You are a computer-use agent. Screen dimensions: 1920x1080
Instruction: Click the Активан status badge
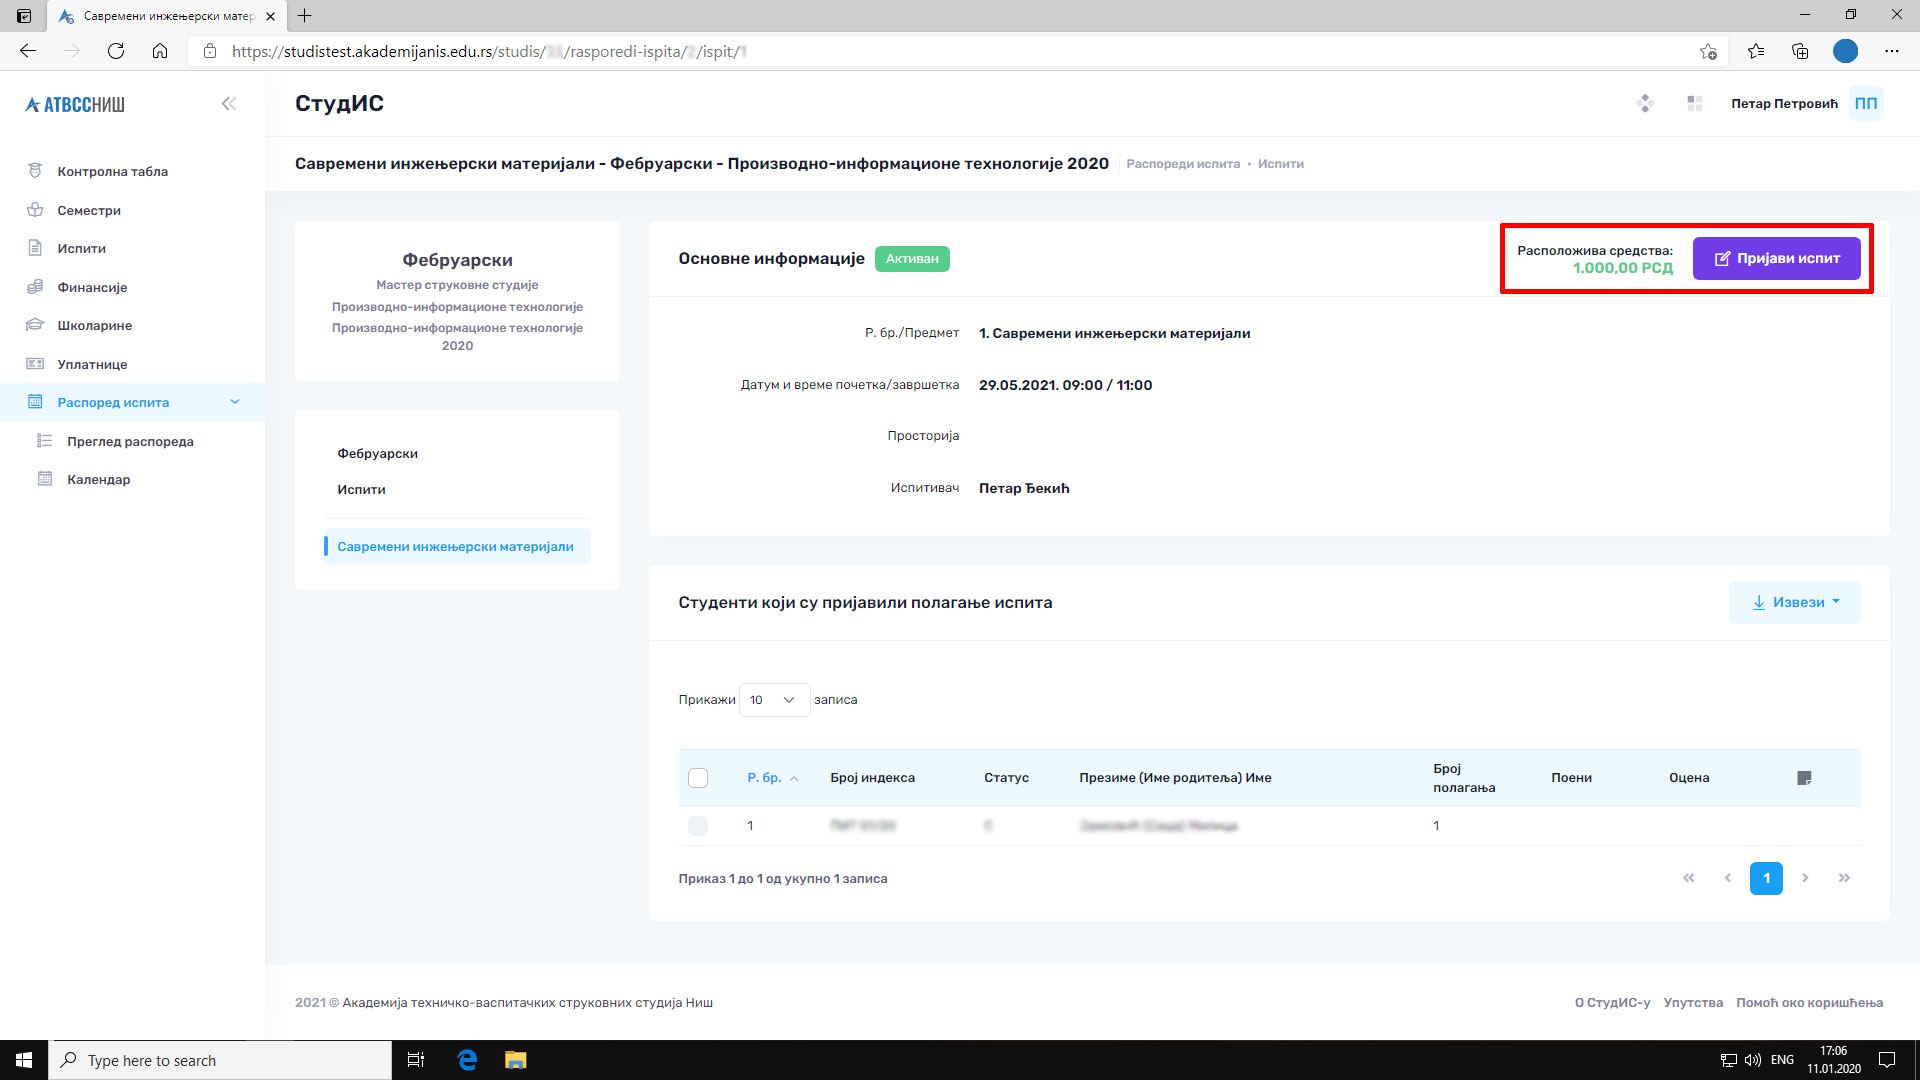912,259
